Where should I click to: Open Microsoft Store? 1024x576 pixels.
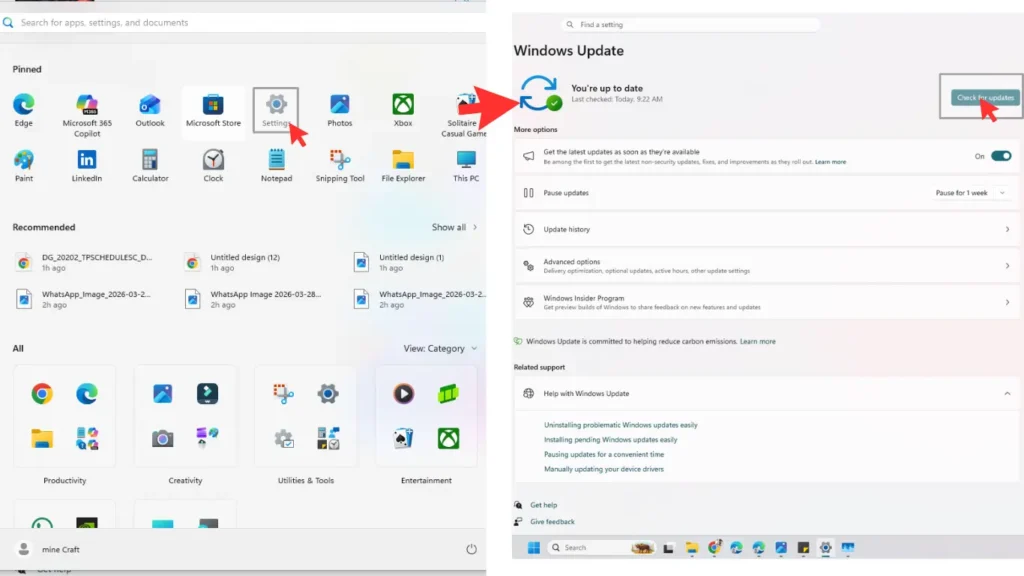pyautogui.click(x=213, y=105)
